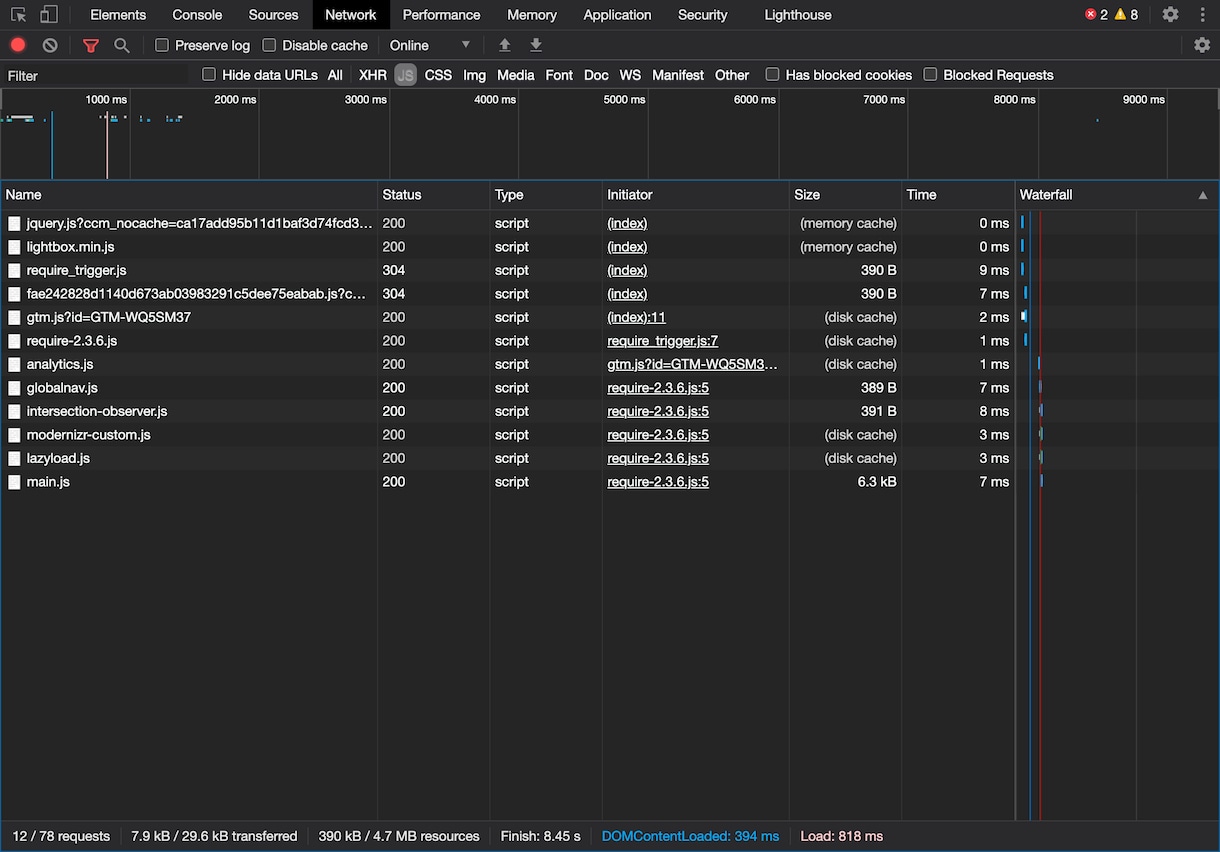The height and width of the screenshot is (852, 1220).
Task: Toggle the device toolbar icon
Action: [49, 15]
